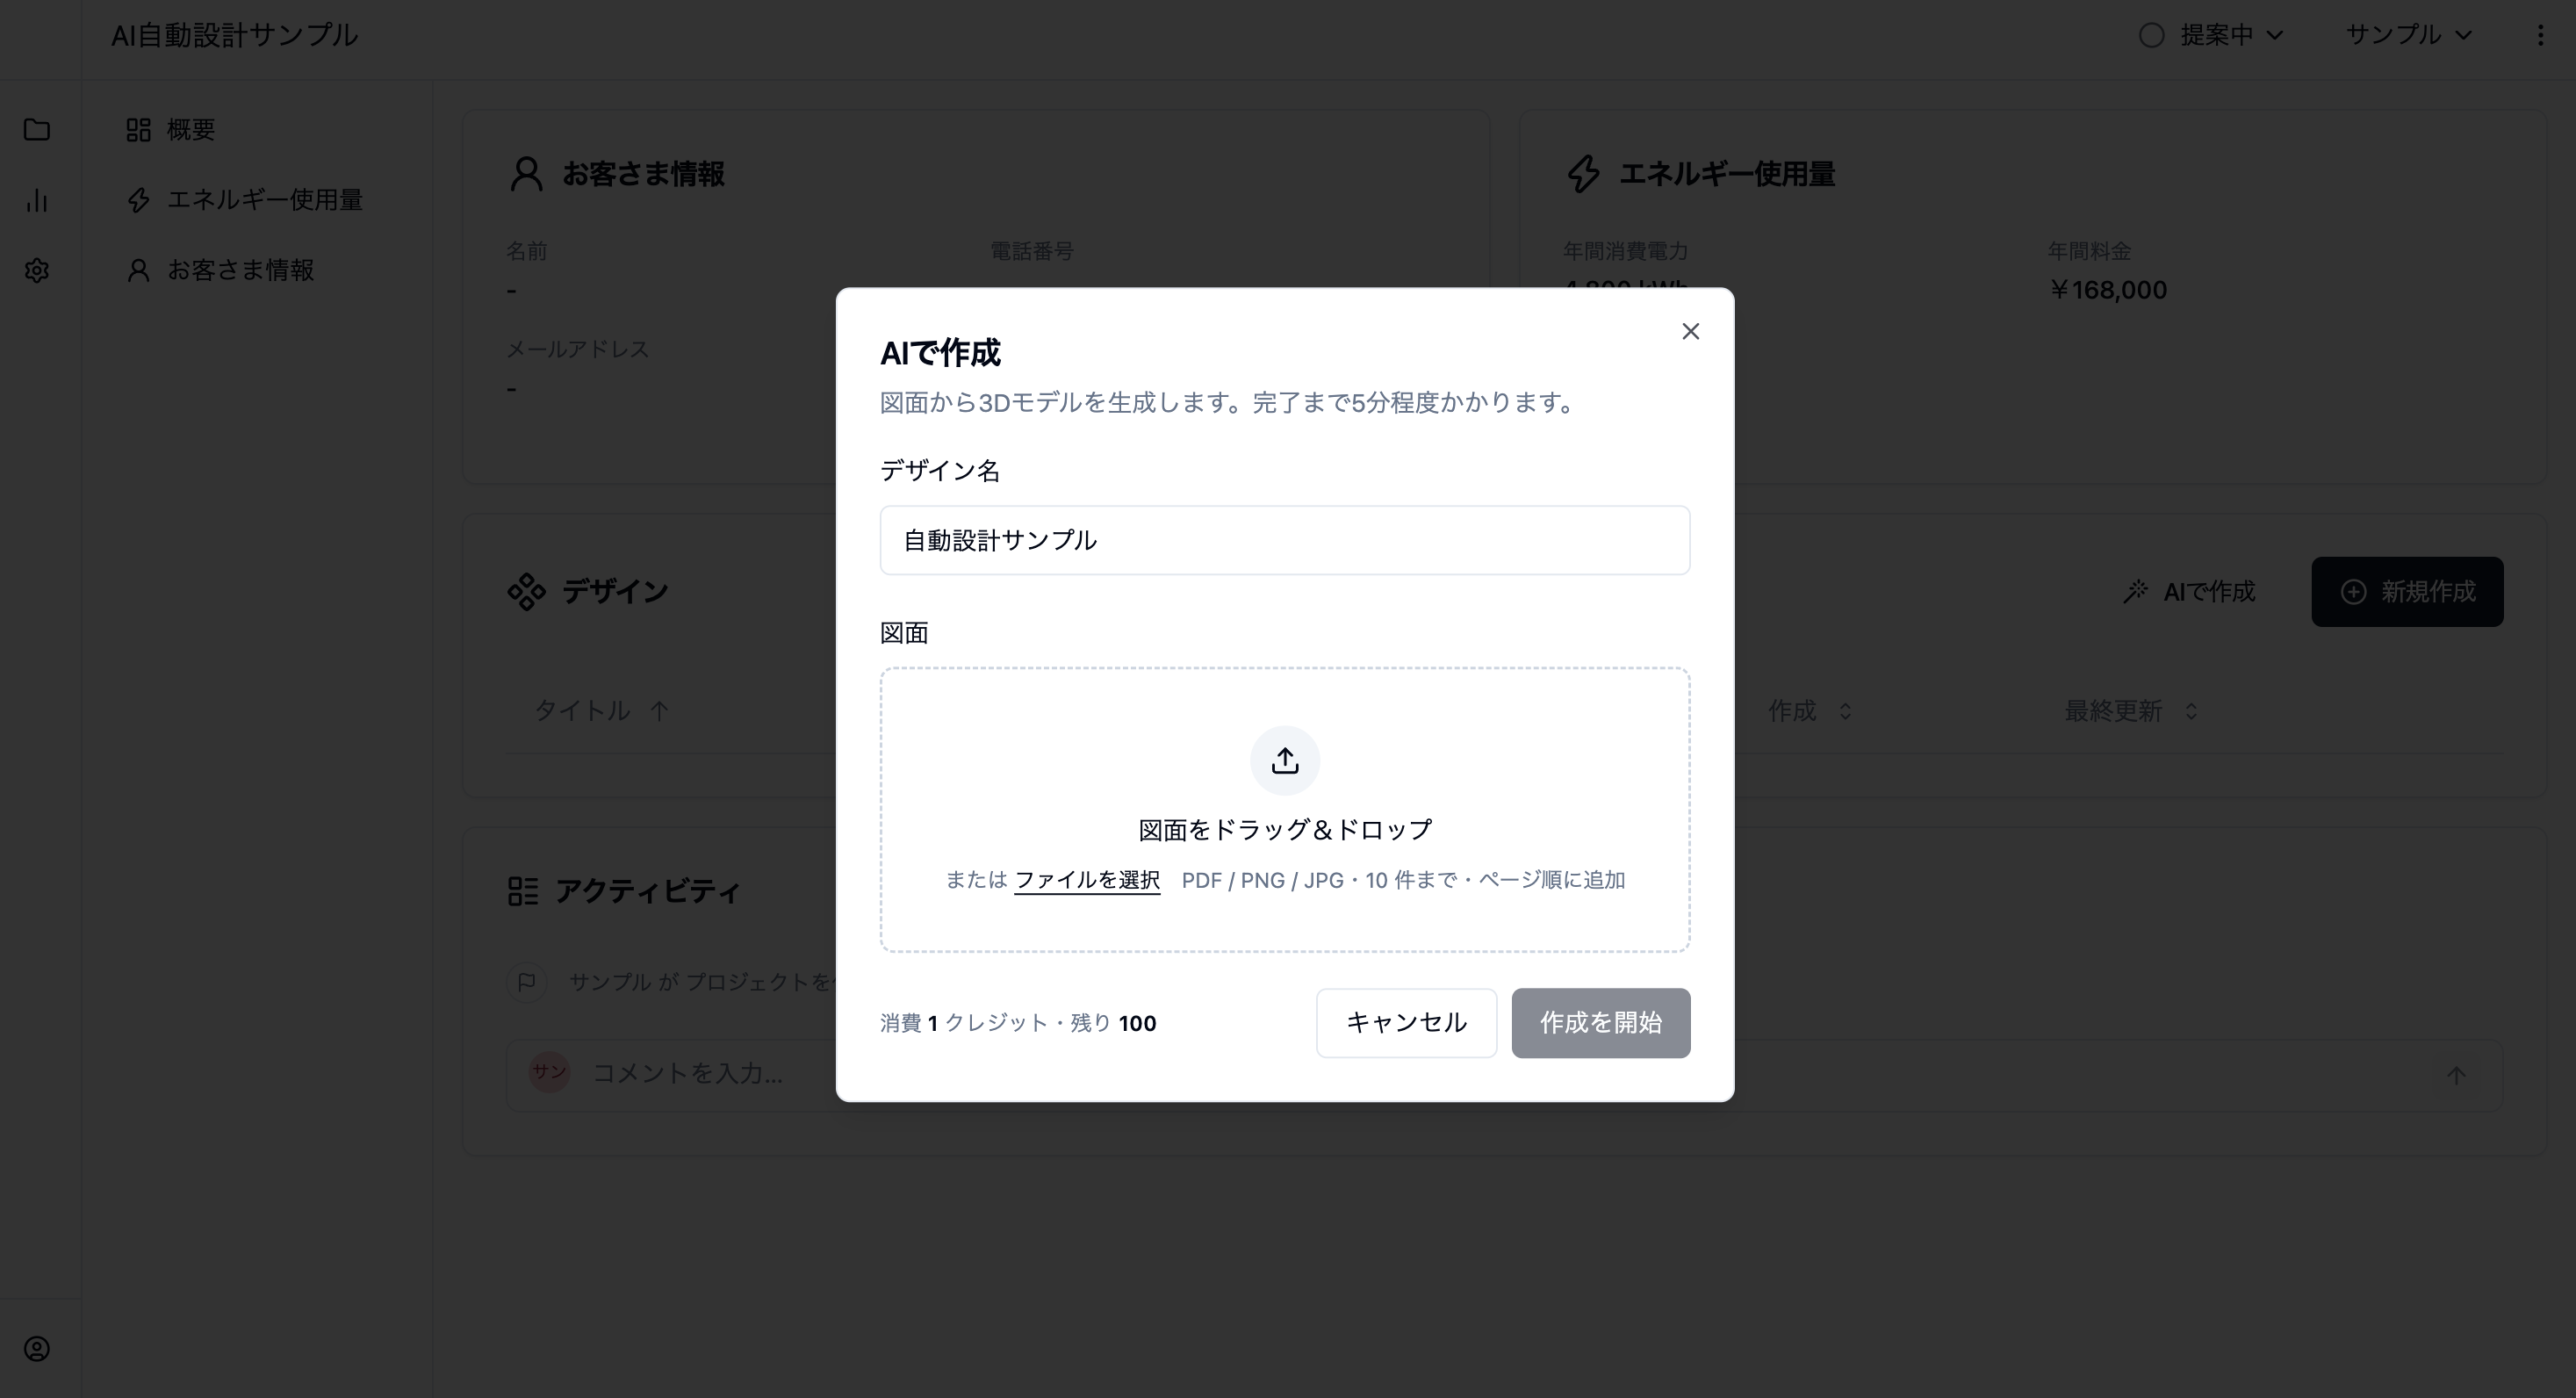The image size is (2576, 1398).
Task: Click the send arrow in comment box
Action: point(2456,1075)
